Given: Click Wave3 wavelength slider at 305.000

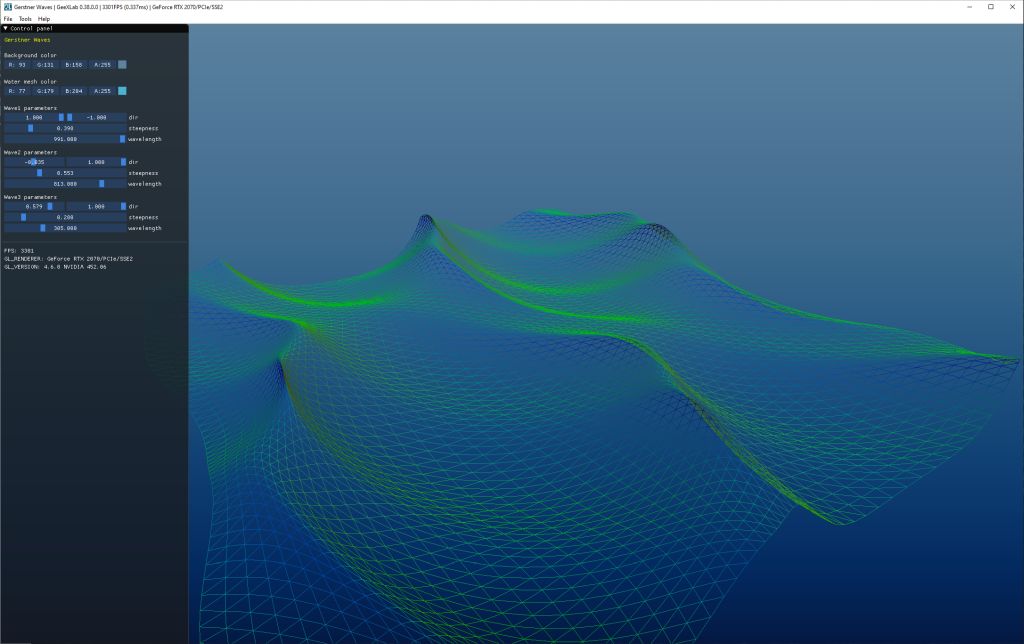Looking at the screenshot, I should tap(65, 229).
